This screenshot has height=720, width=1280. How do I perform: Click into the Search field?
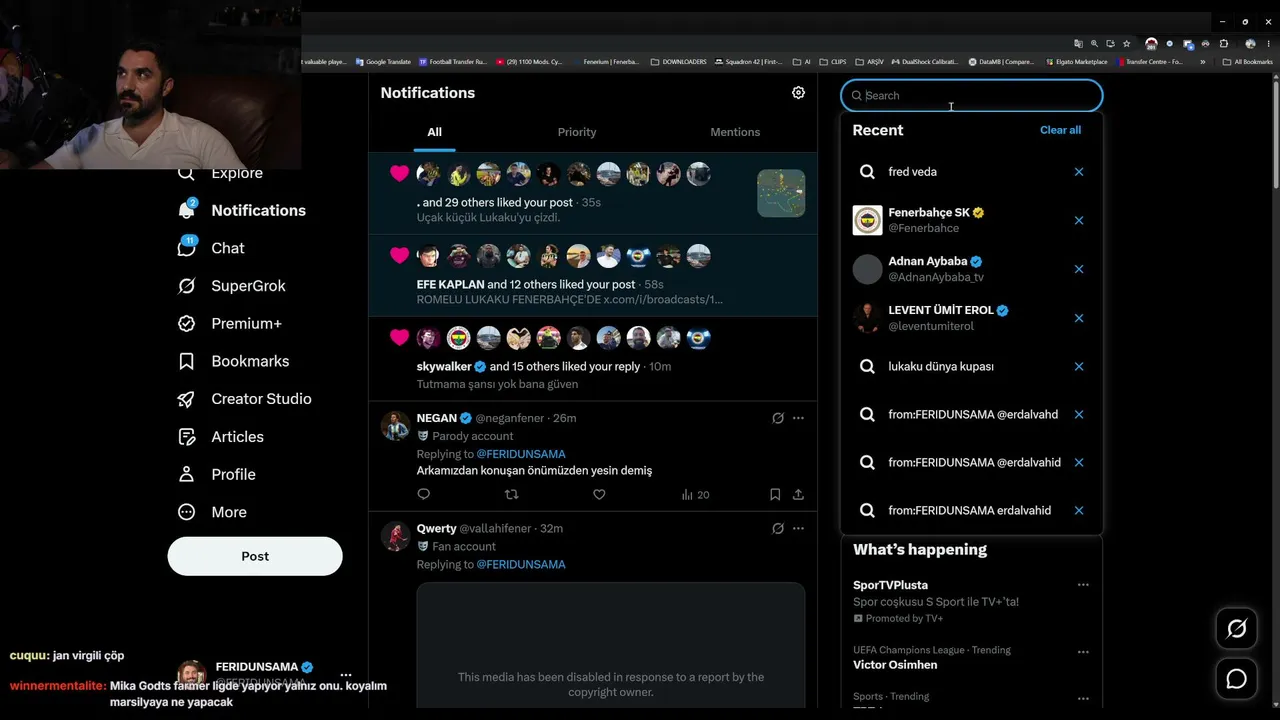pyautogui.click(x=972, y=96)
